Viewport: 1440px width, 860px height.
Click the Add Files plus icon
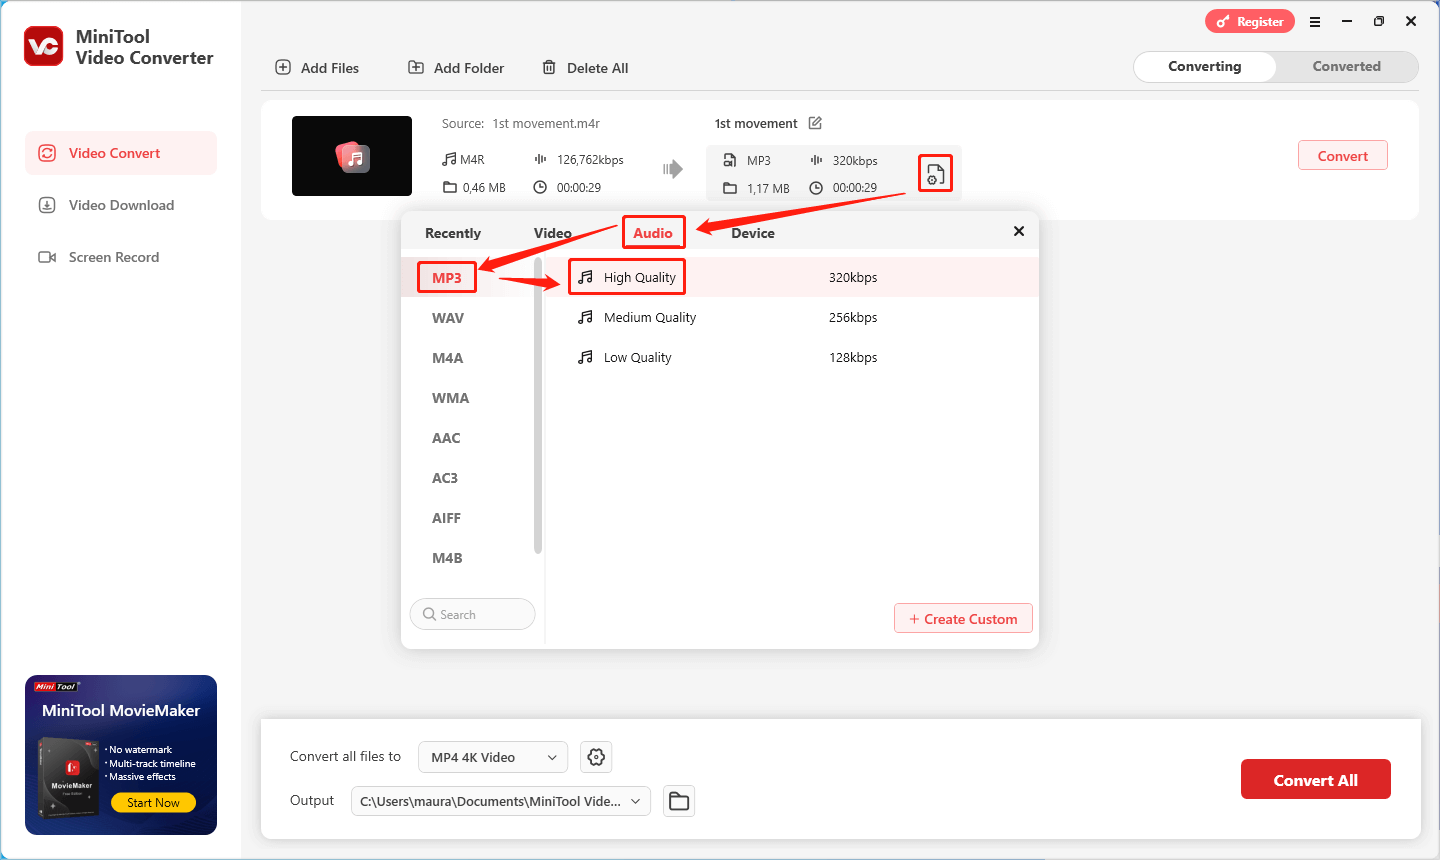coord(283,67)
